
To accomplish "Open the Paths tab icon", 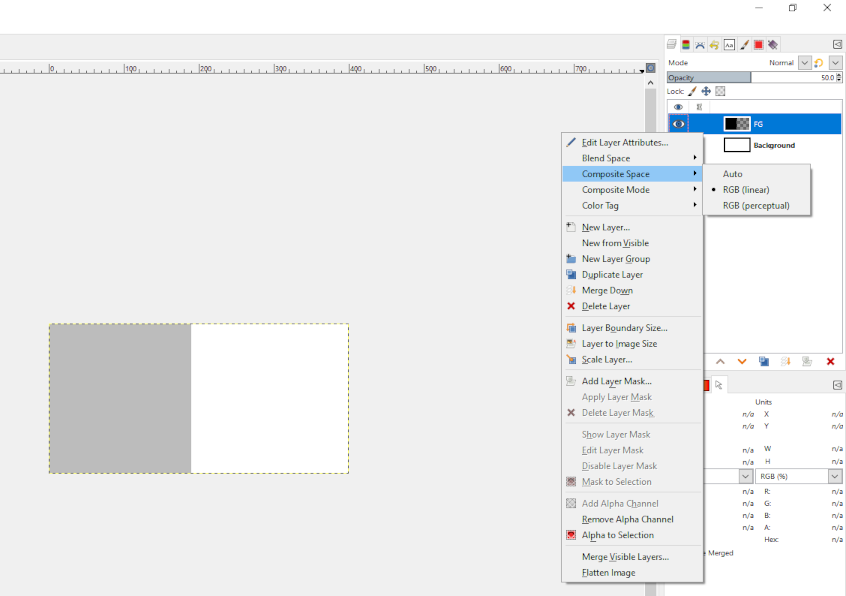I will (x=700, y=45).
